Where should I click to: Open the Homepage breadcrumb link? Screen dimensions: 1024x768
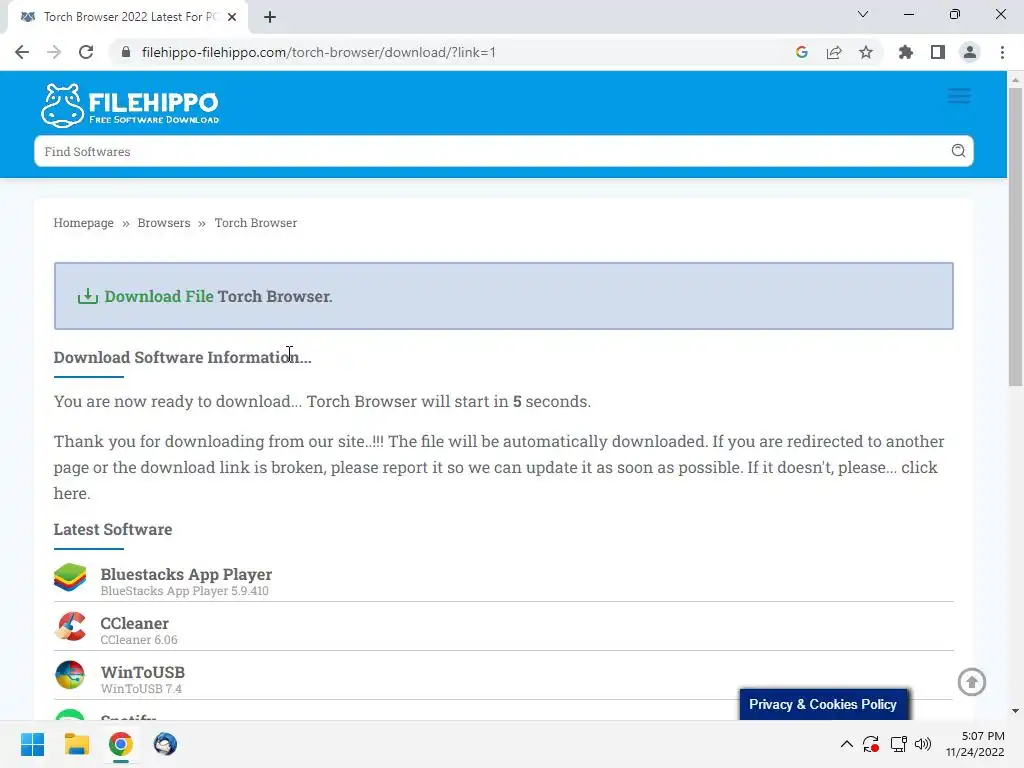[84, 223]
